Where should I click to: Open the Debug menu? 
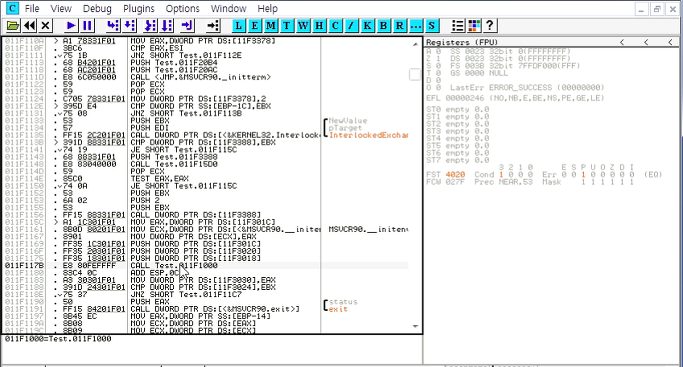(97, 9)
